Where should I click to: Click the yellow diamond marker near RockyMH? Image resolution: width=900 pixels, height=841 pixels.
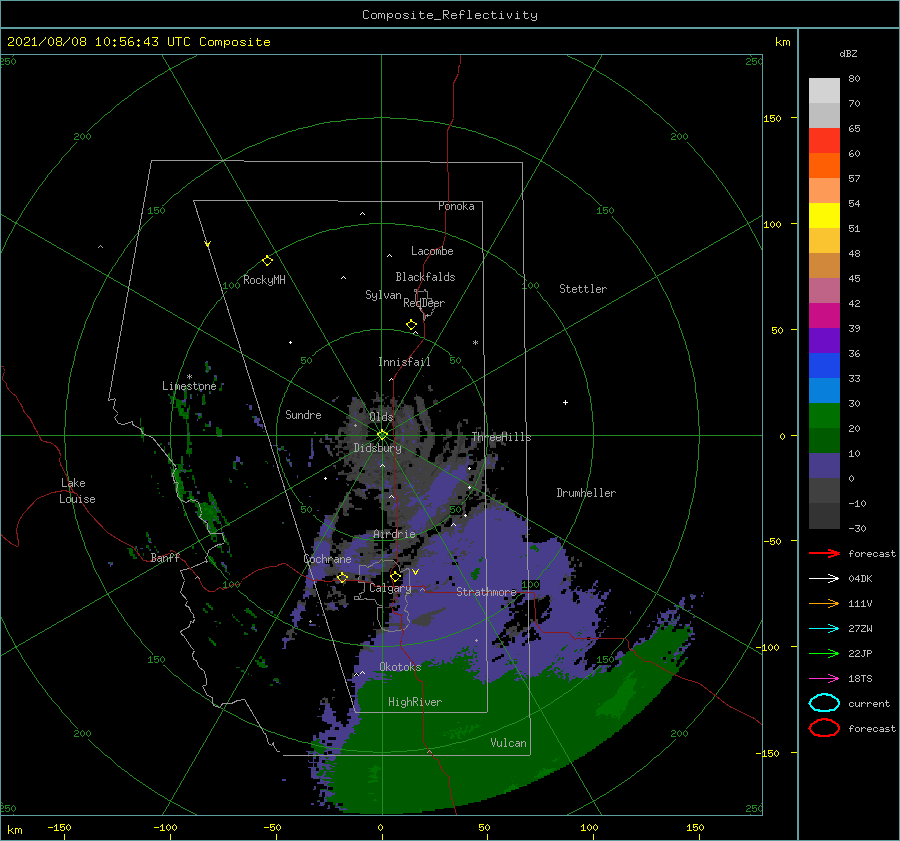(267, 261)
